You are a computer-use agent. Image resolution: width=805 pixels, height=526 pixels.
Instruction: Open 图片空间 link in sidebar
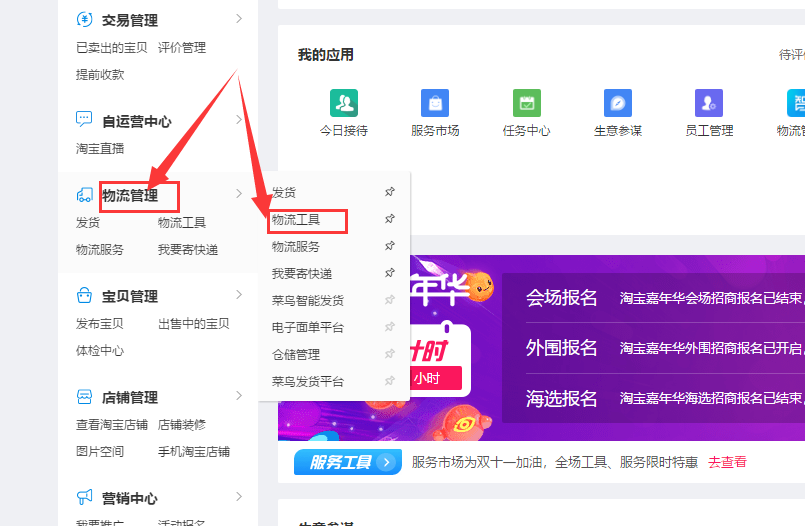tap(100, 452)
